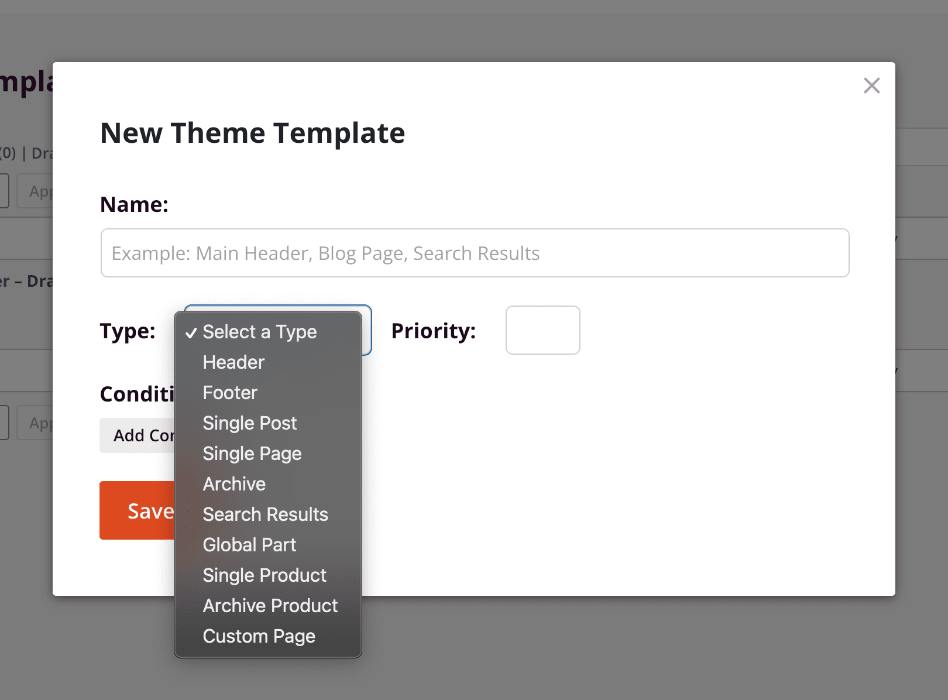Choose Header from the Type list
The width and height of the screenshot is (948, 700).
point(234,362)
